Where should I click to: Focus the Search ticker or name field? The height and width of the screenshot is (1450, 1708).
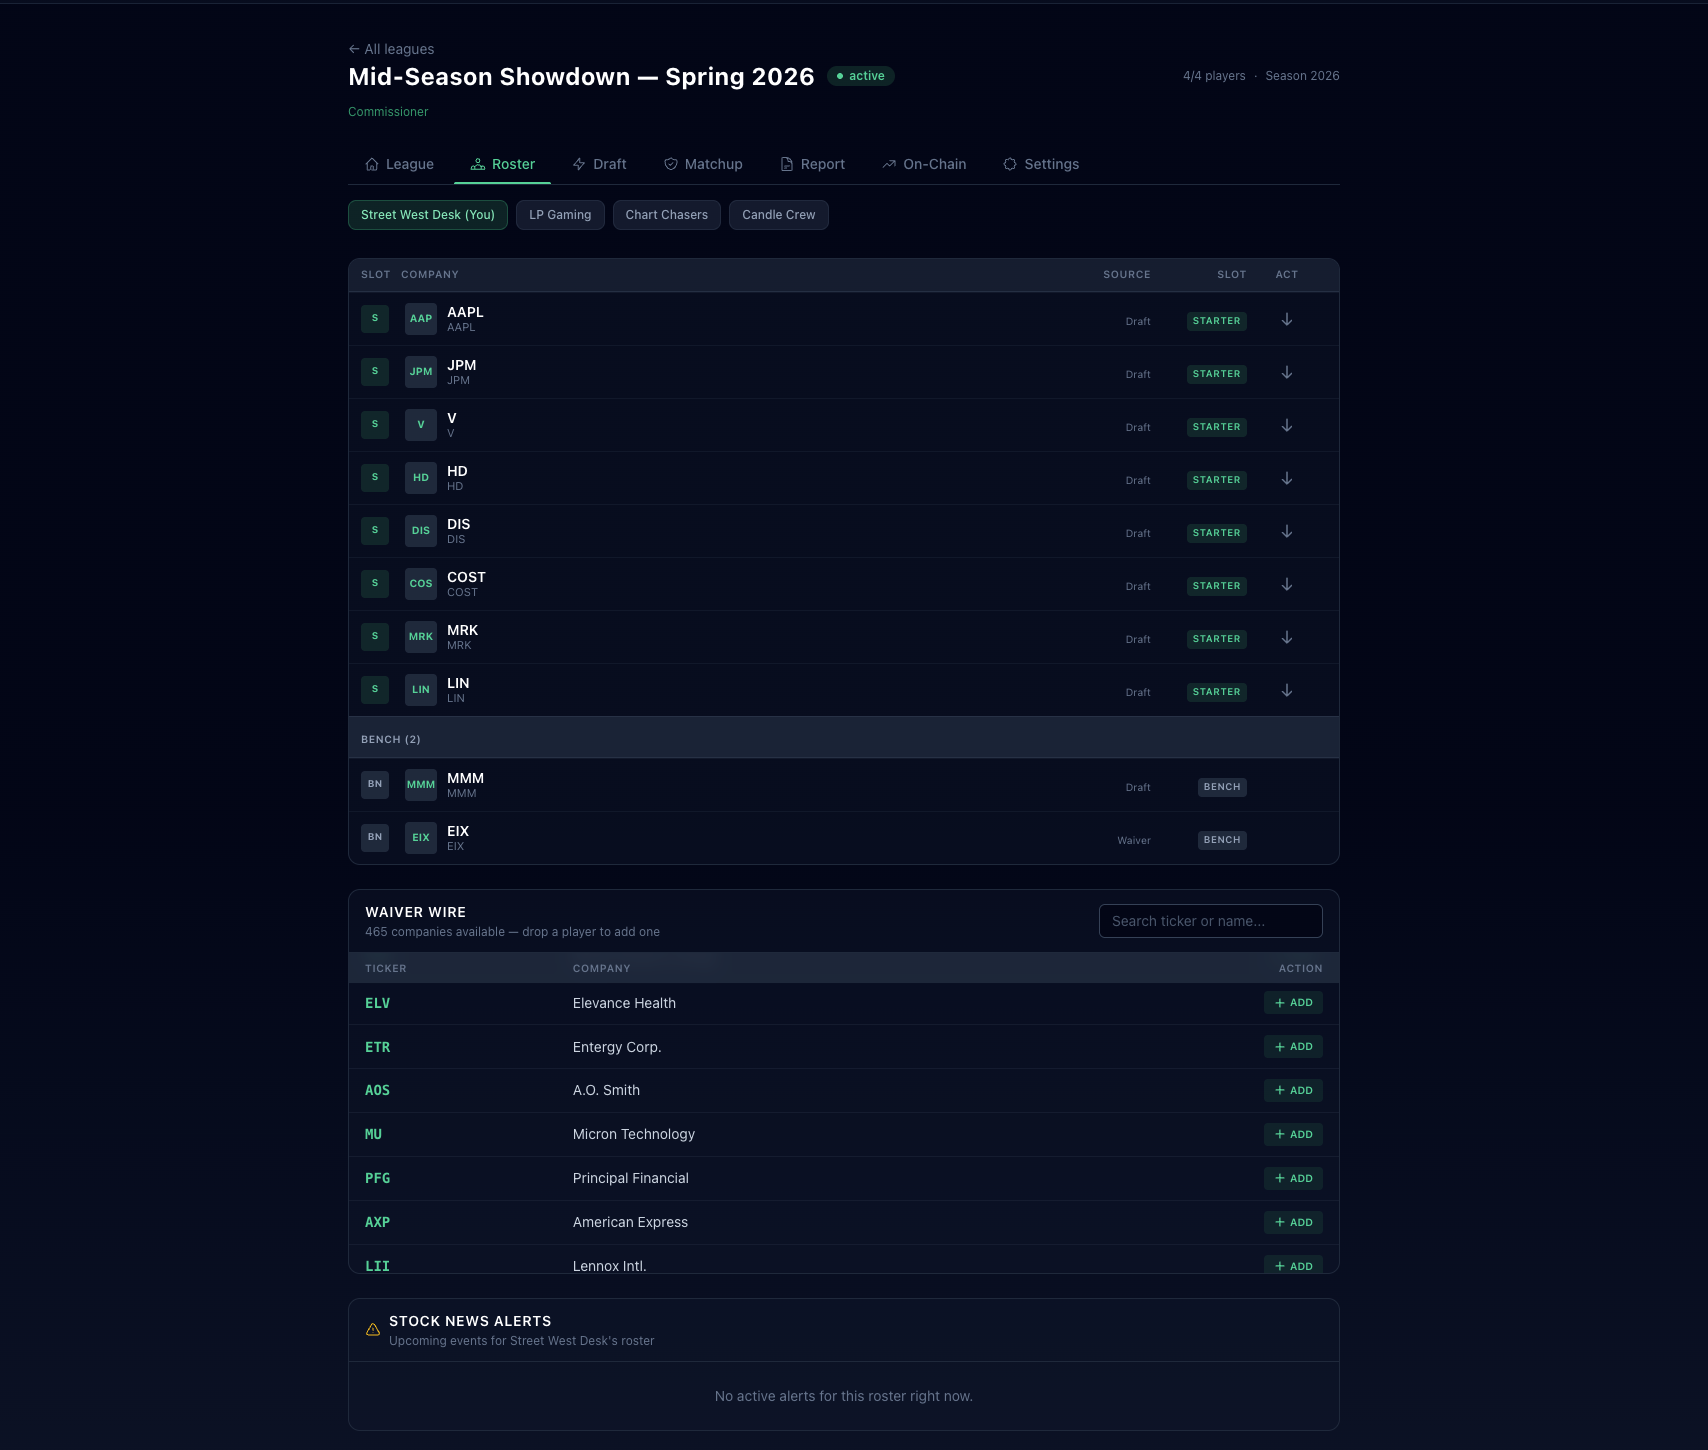point(1211,921)
